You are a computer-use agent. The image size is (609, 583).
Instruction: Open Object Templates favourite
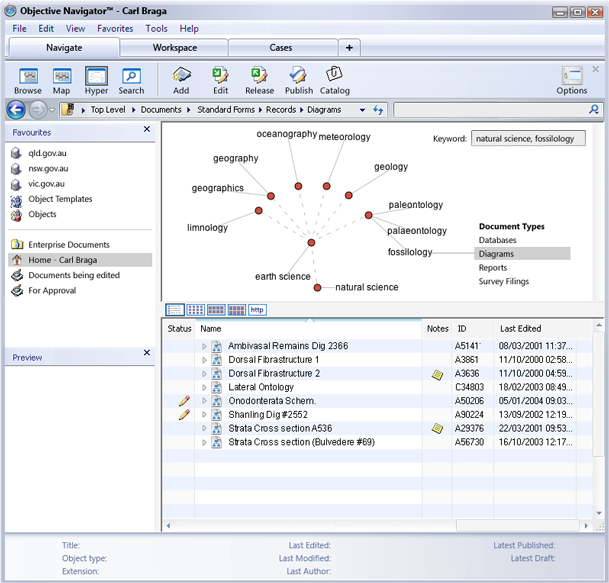(60, 199)
